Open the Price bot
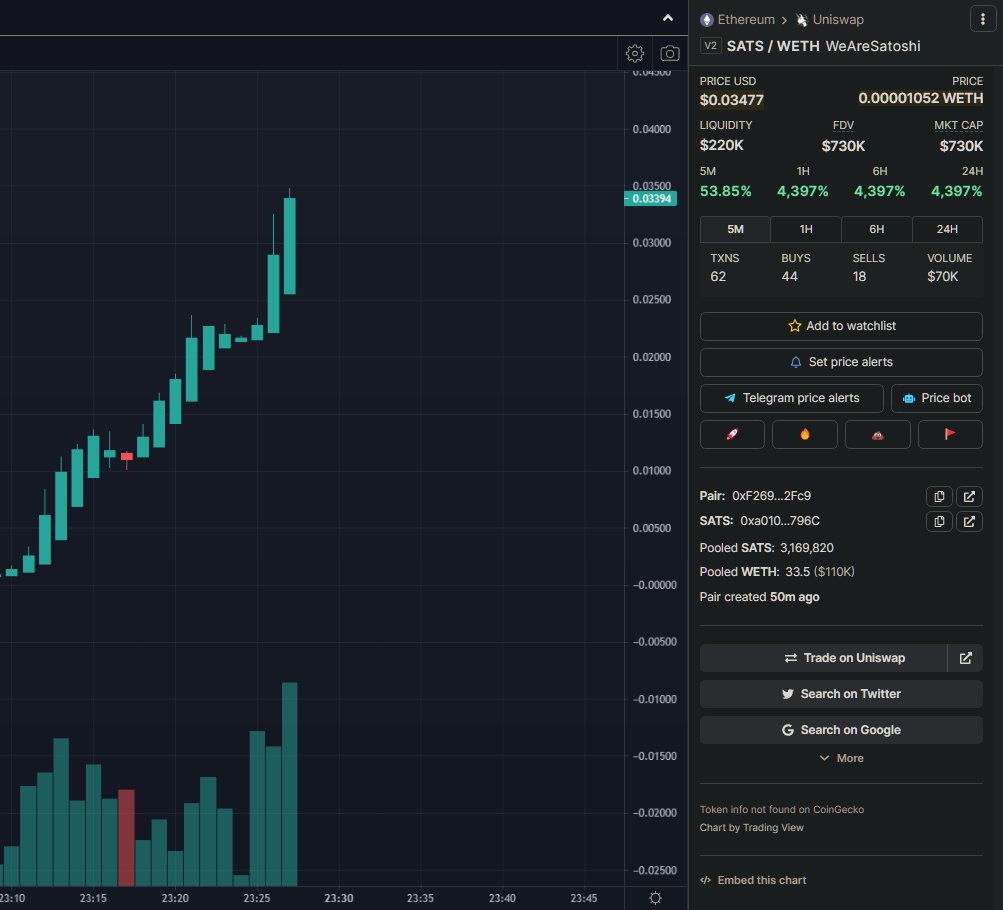1003x910 pixels. [937, 398]
